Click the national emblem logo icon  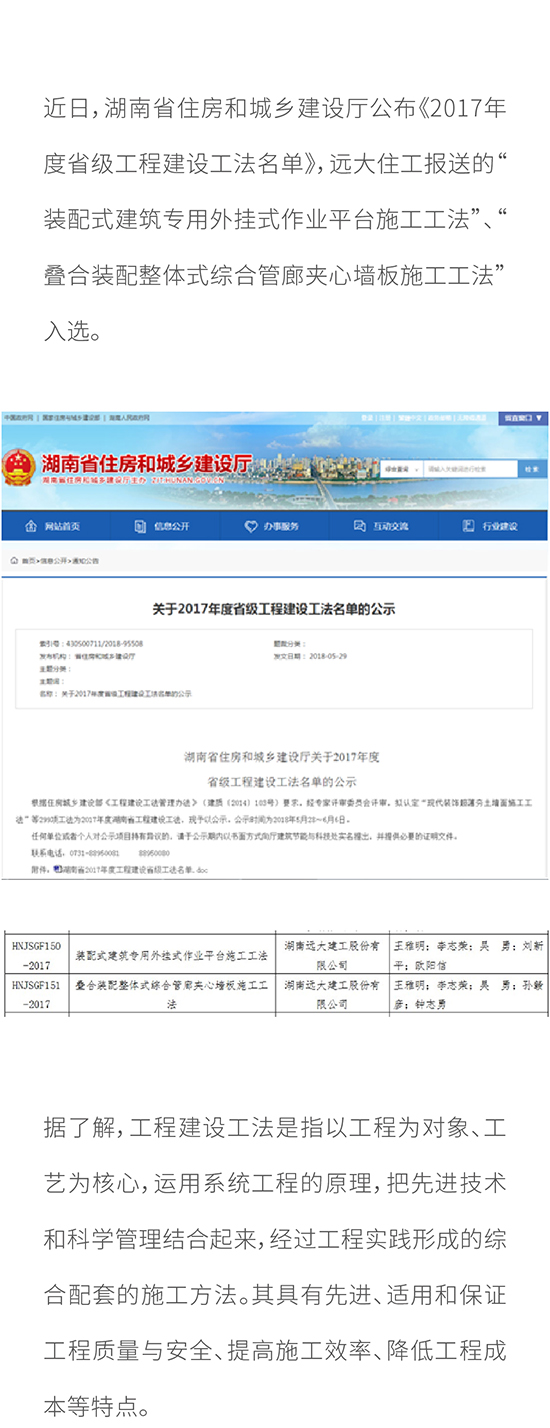18,467
